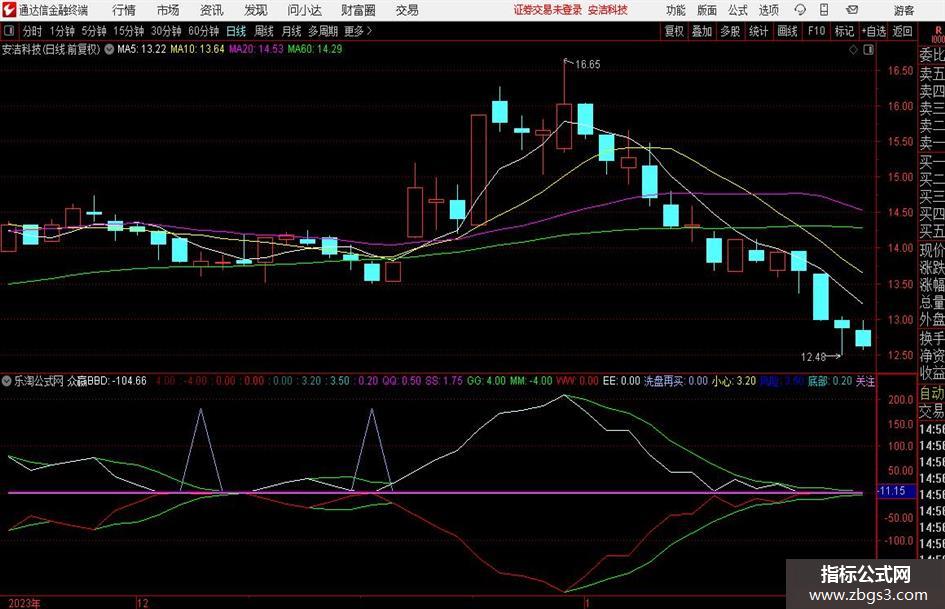The image size is (945, 609).
Task: Click the customer service headset icon
Action: [x=800, y=10]
